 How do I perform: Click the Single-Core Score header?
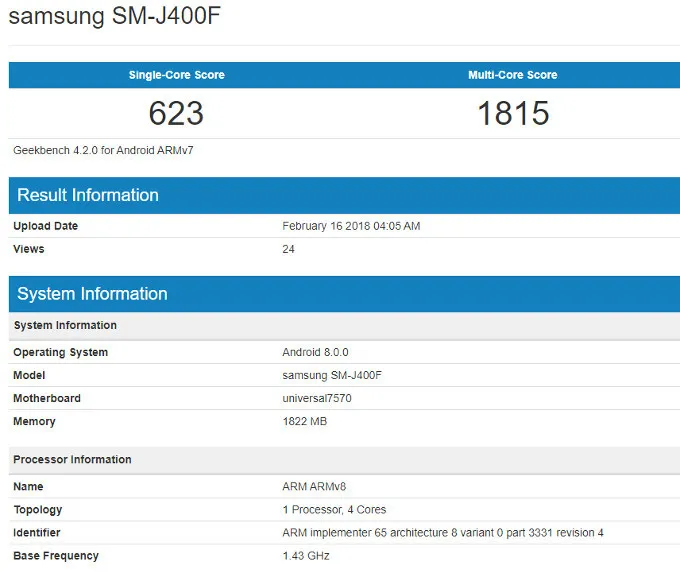pyautogui.click(x=176, y=75)
